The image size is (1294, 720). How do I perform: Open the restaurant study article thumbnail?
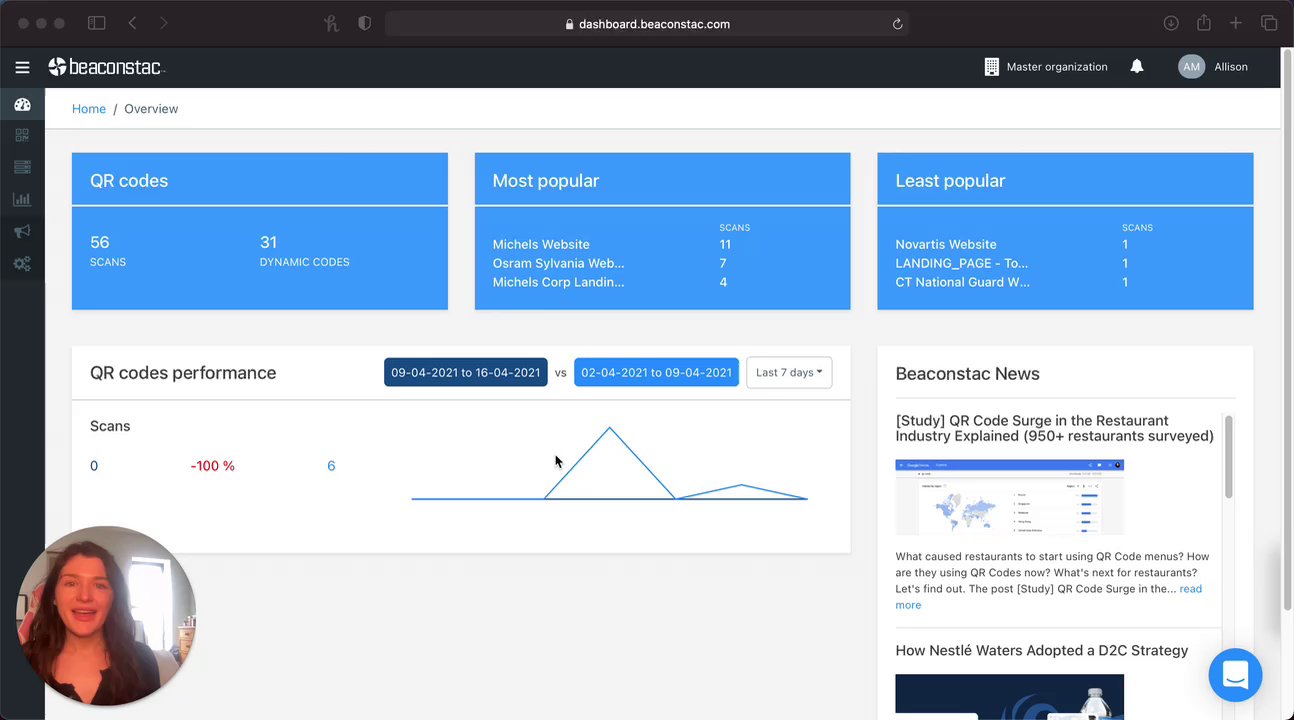[x=1009, y=497]
